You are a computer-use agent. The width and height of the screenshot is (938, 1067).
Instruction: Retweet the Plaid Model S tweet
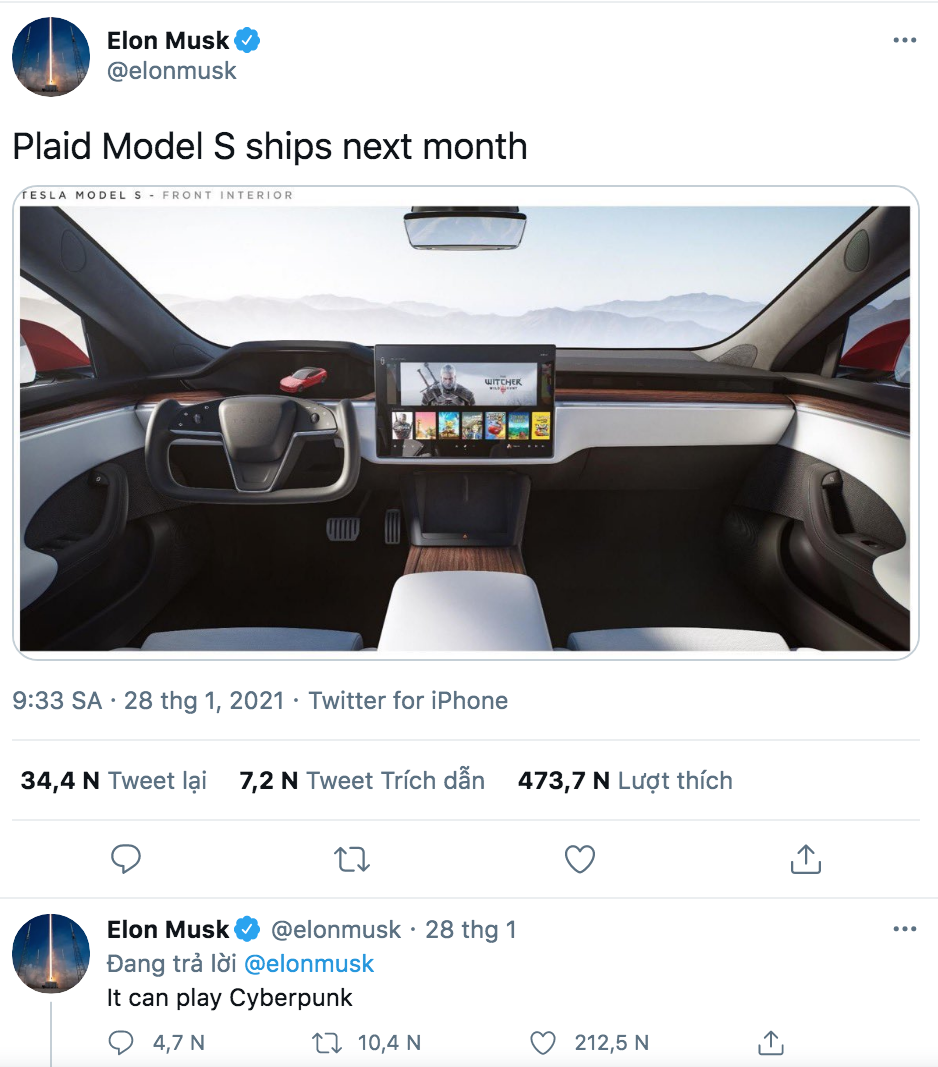351,858
